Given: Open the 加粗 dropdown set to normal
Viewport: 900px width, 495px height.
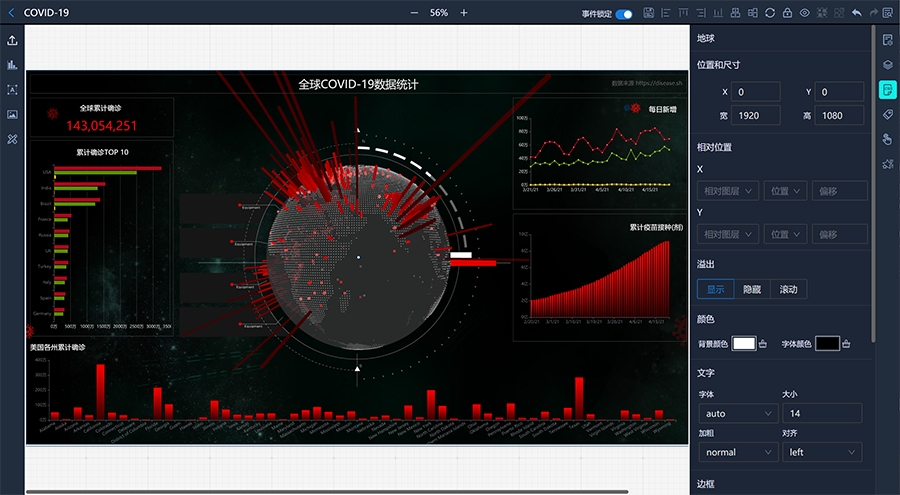Looking at the screenshot, I should (738, 453).
